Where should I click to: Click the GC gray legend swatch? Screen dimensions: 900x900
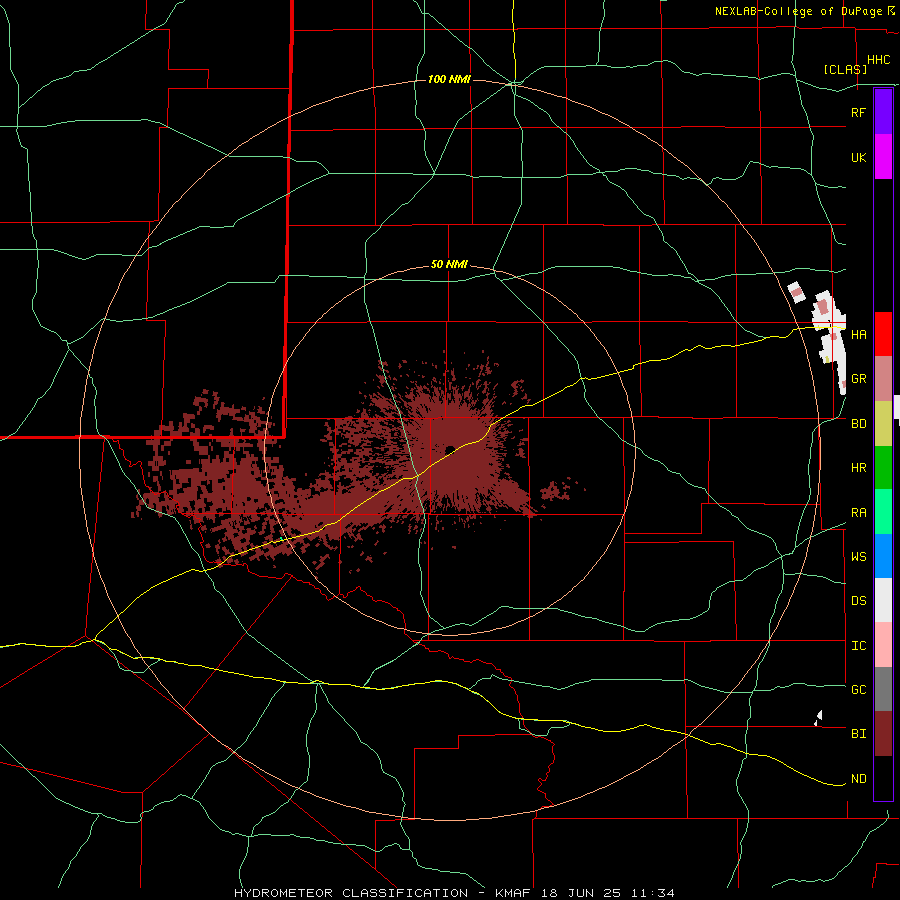(883, 689)
